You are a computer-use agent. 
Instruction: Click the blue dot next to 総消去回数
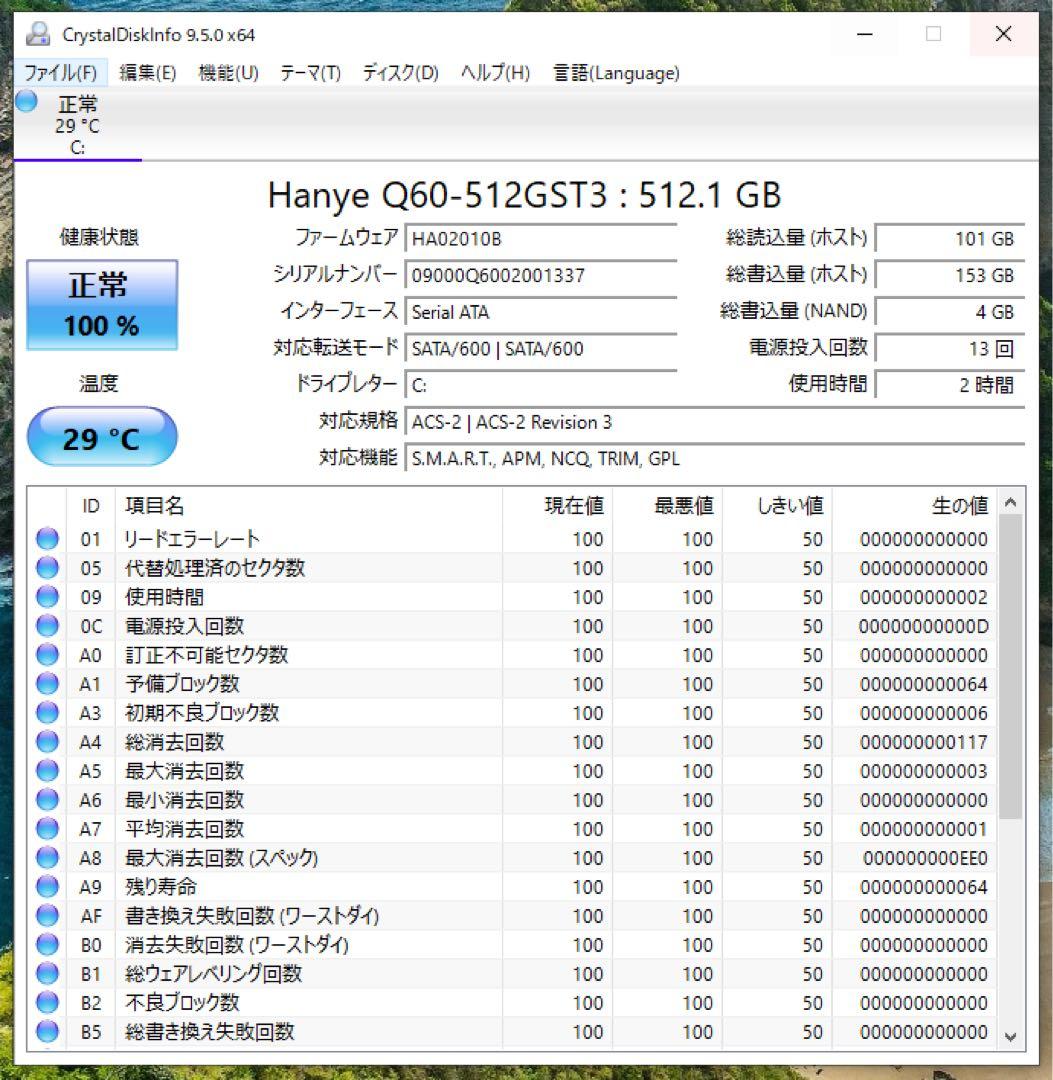[x=45, y=742]
